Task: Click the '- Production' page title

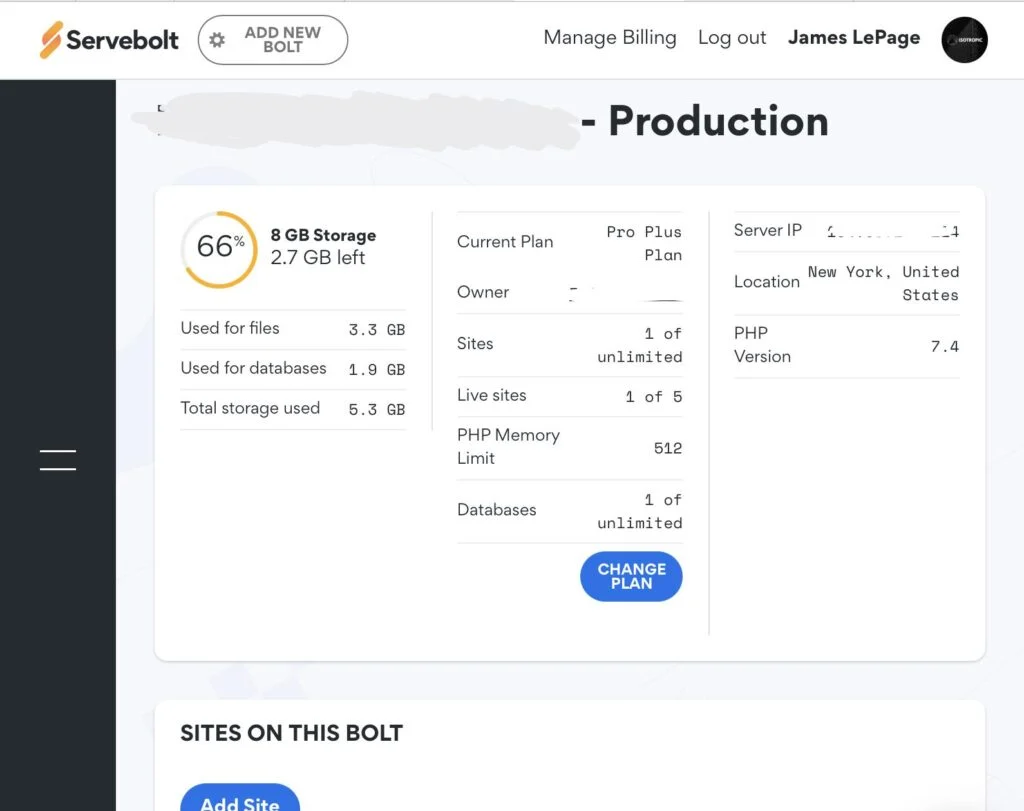Action: (x=705, y=121)
